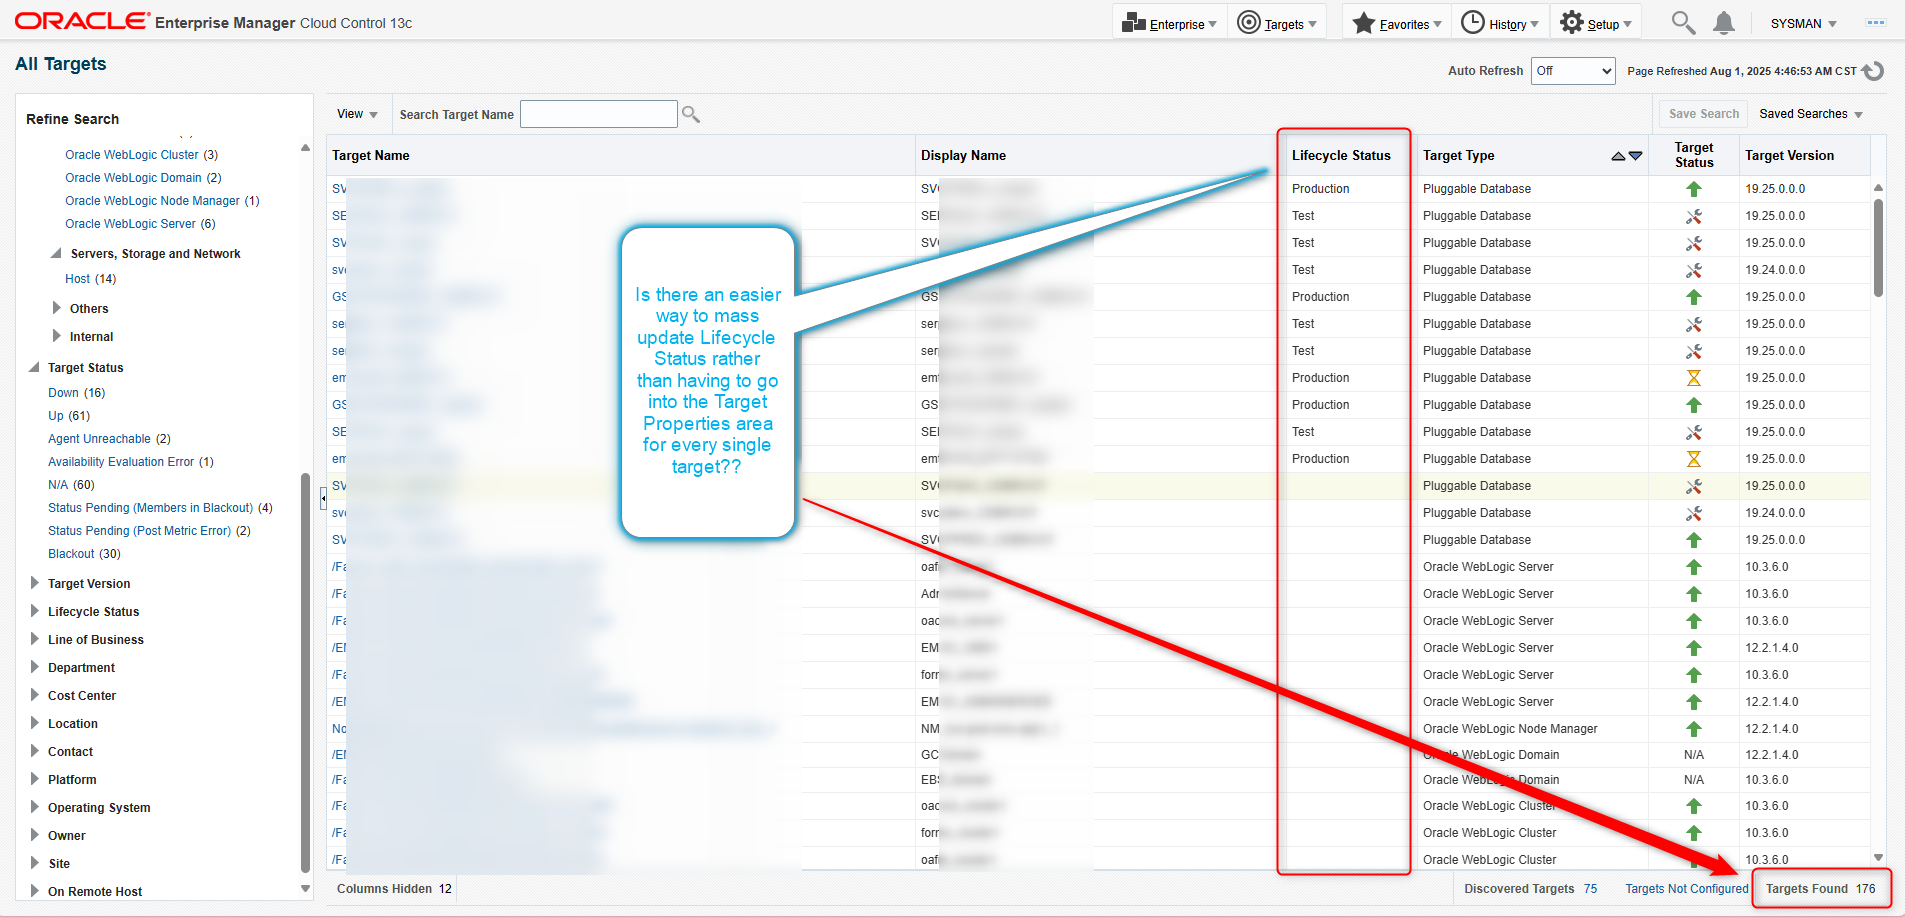Viewport: 1905px width, 918px height.
Task: Click the global search magnifier icon
Action: point(1683,23)
